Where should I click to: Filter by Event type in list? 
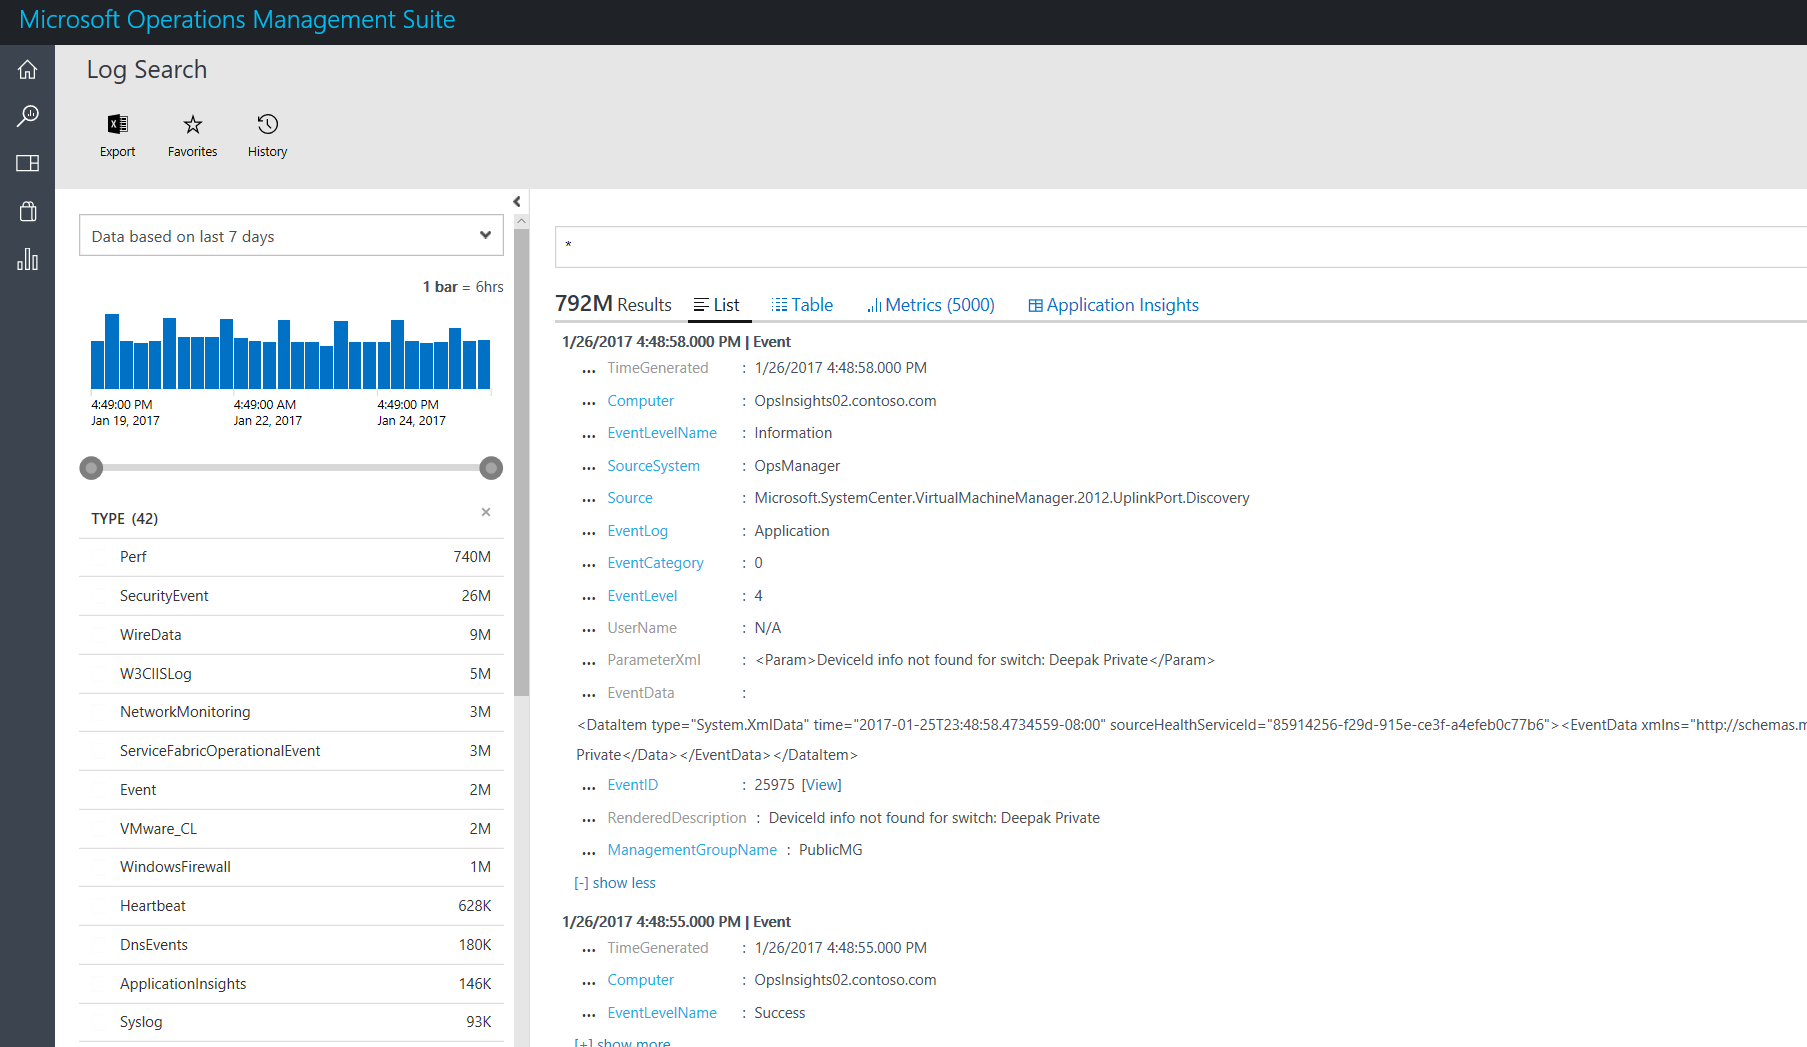click(291, 790)
